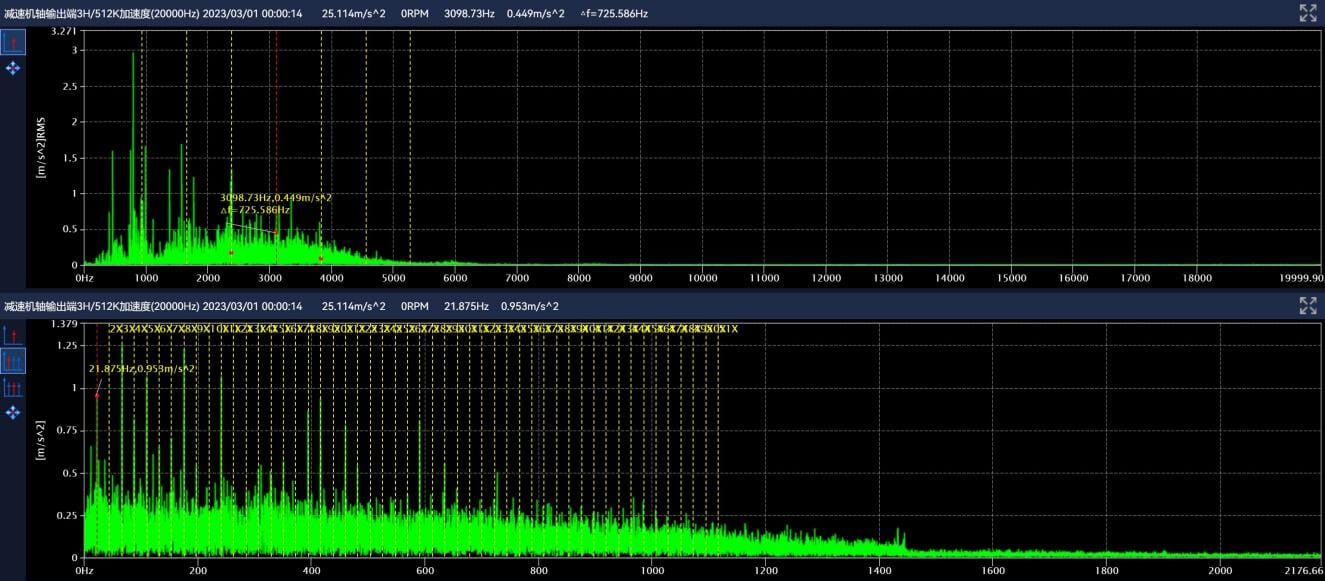
Task: Activate pan/move tool in lower spectrum chart
Action: coord(13,412)
